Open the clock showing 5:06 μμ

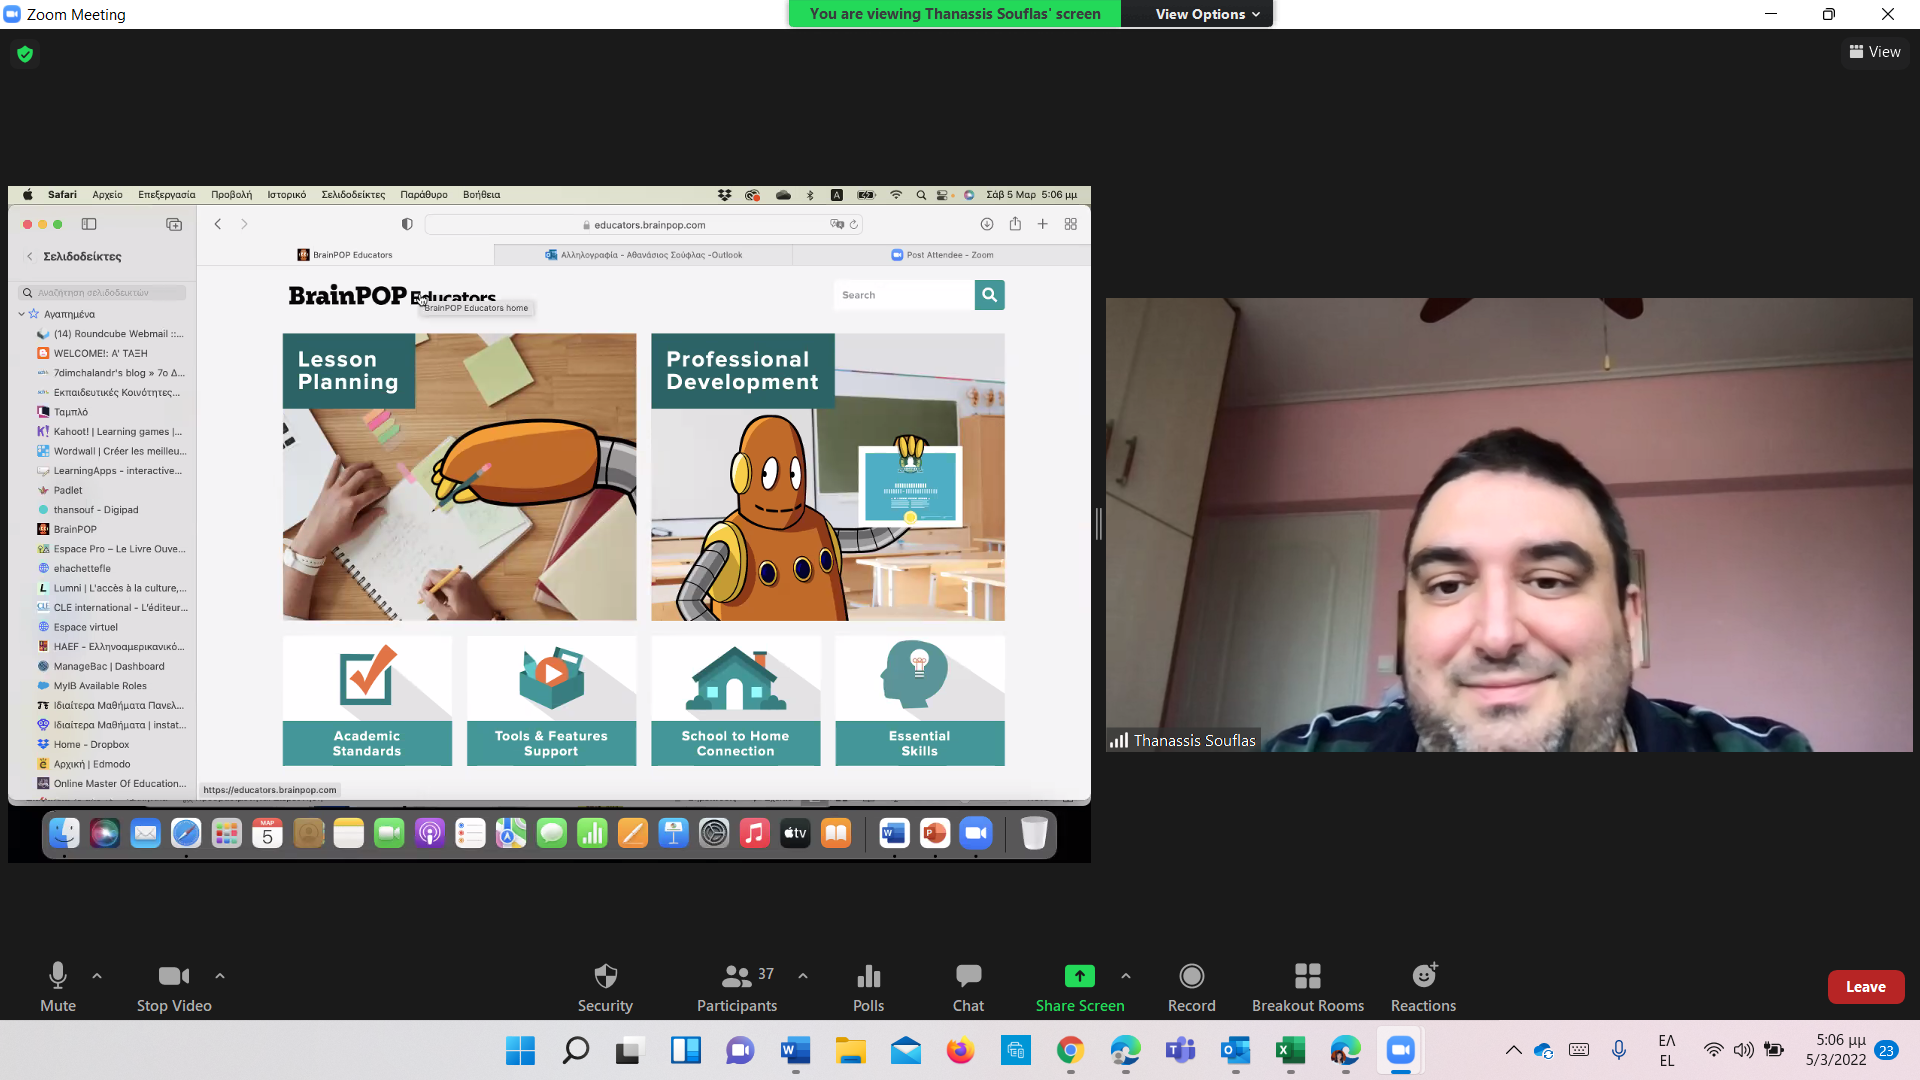coord(1836,1050)
